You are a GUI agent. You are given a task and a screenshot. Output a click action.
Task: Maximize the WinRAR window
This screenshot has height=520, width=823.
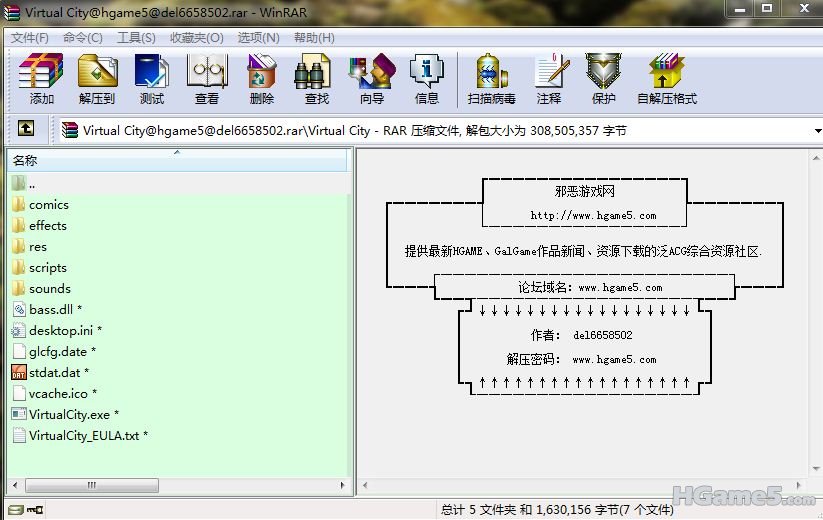click(767, 8)
